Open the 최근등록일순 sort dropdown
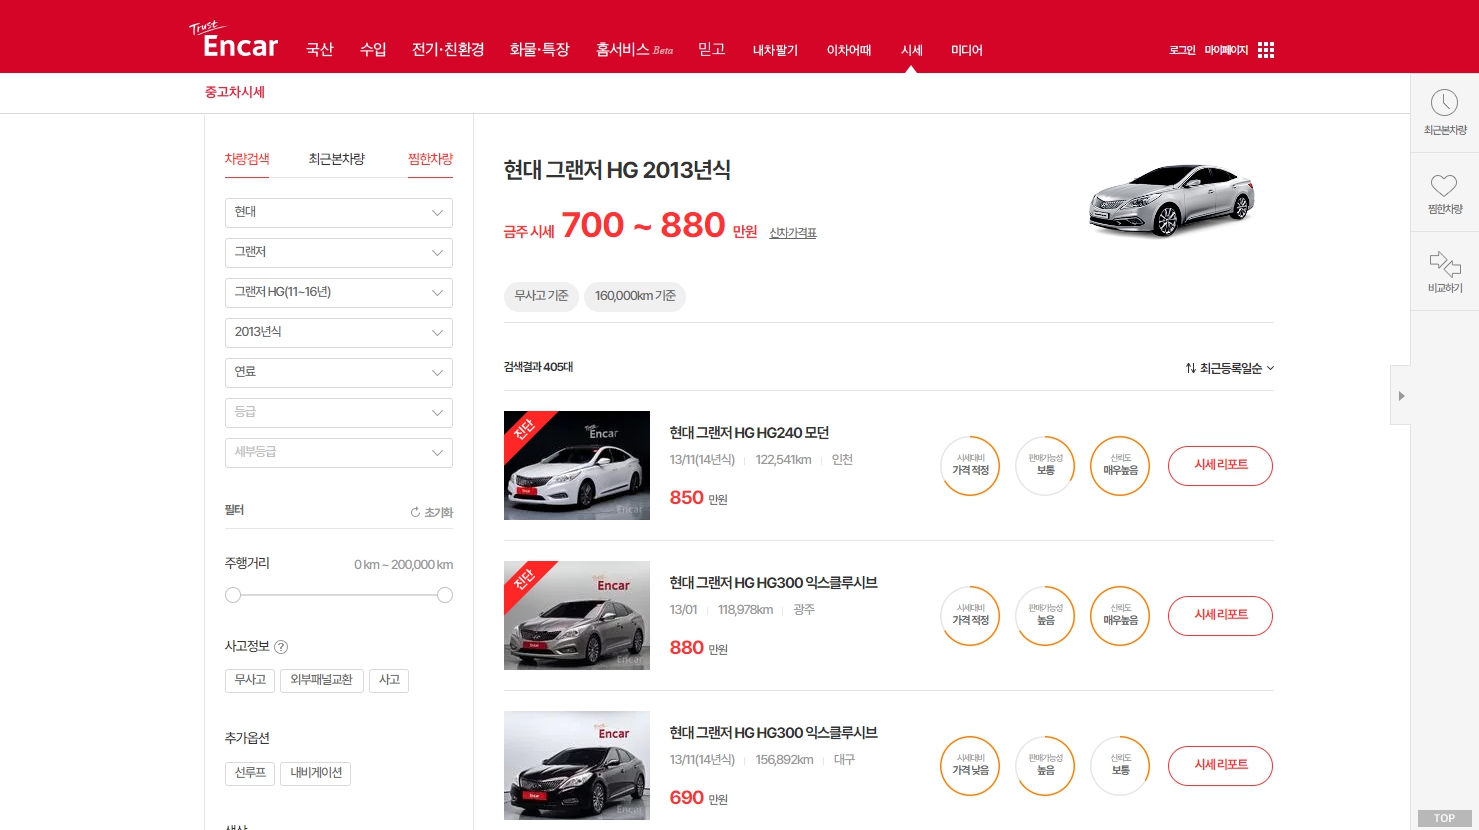The height and width of the screenshot is (830, 1479). click(x=1230, y=368)
